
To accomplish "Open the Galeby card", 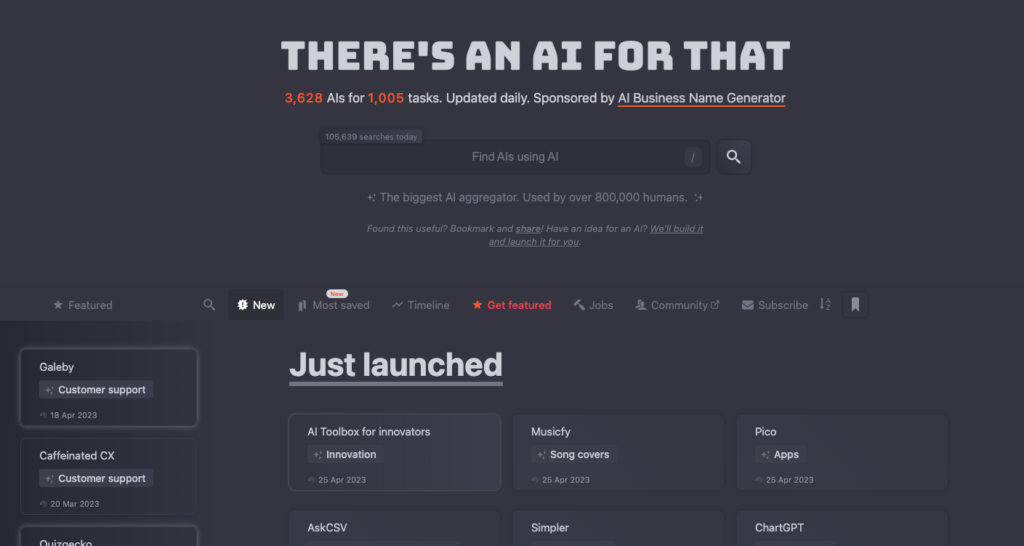I will (x=108, y=387).
